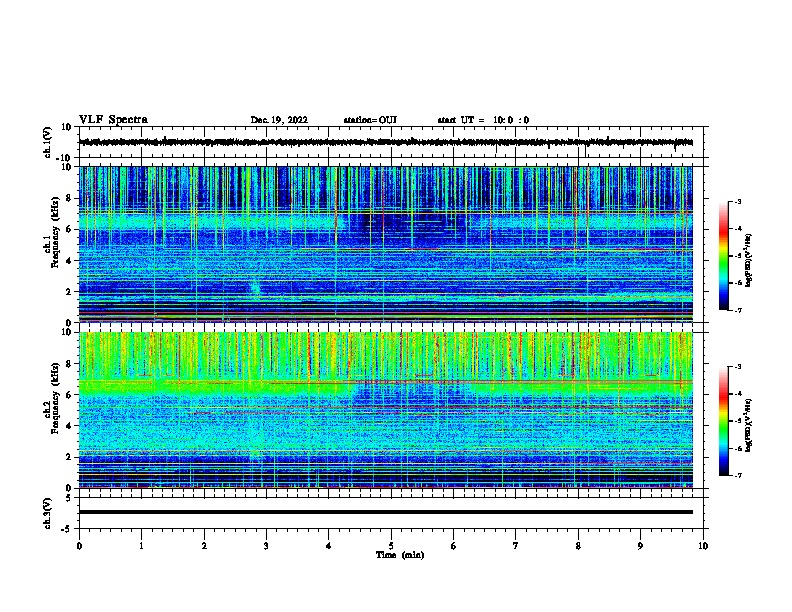This screenshot has height=612, width=792.
Task: Click the '-7' label on the ch.2 colorbar
Action: click(x=737, y=475)
